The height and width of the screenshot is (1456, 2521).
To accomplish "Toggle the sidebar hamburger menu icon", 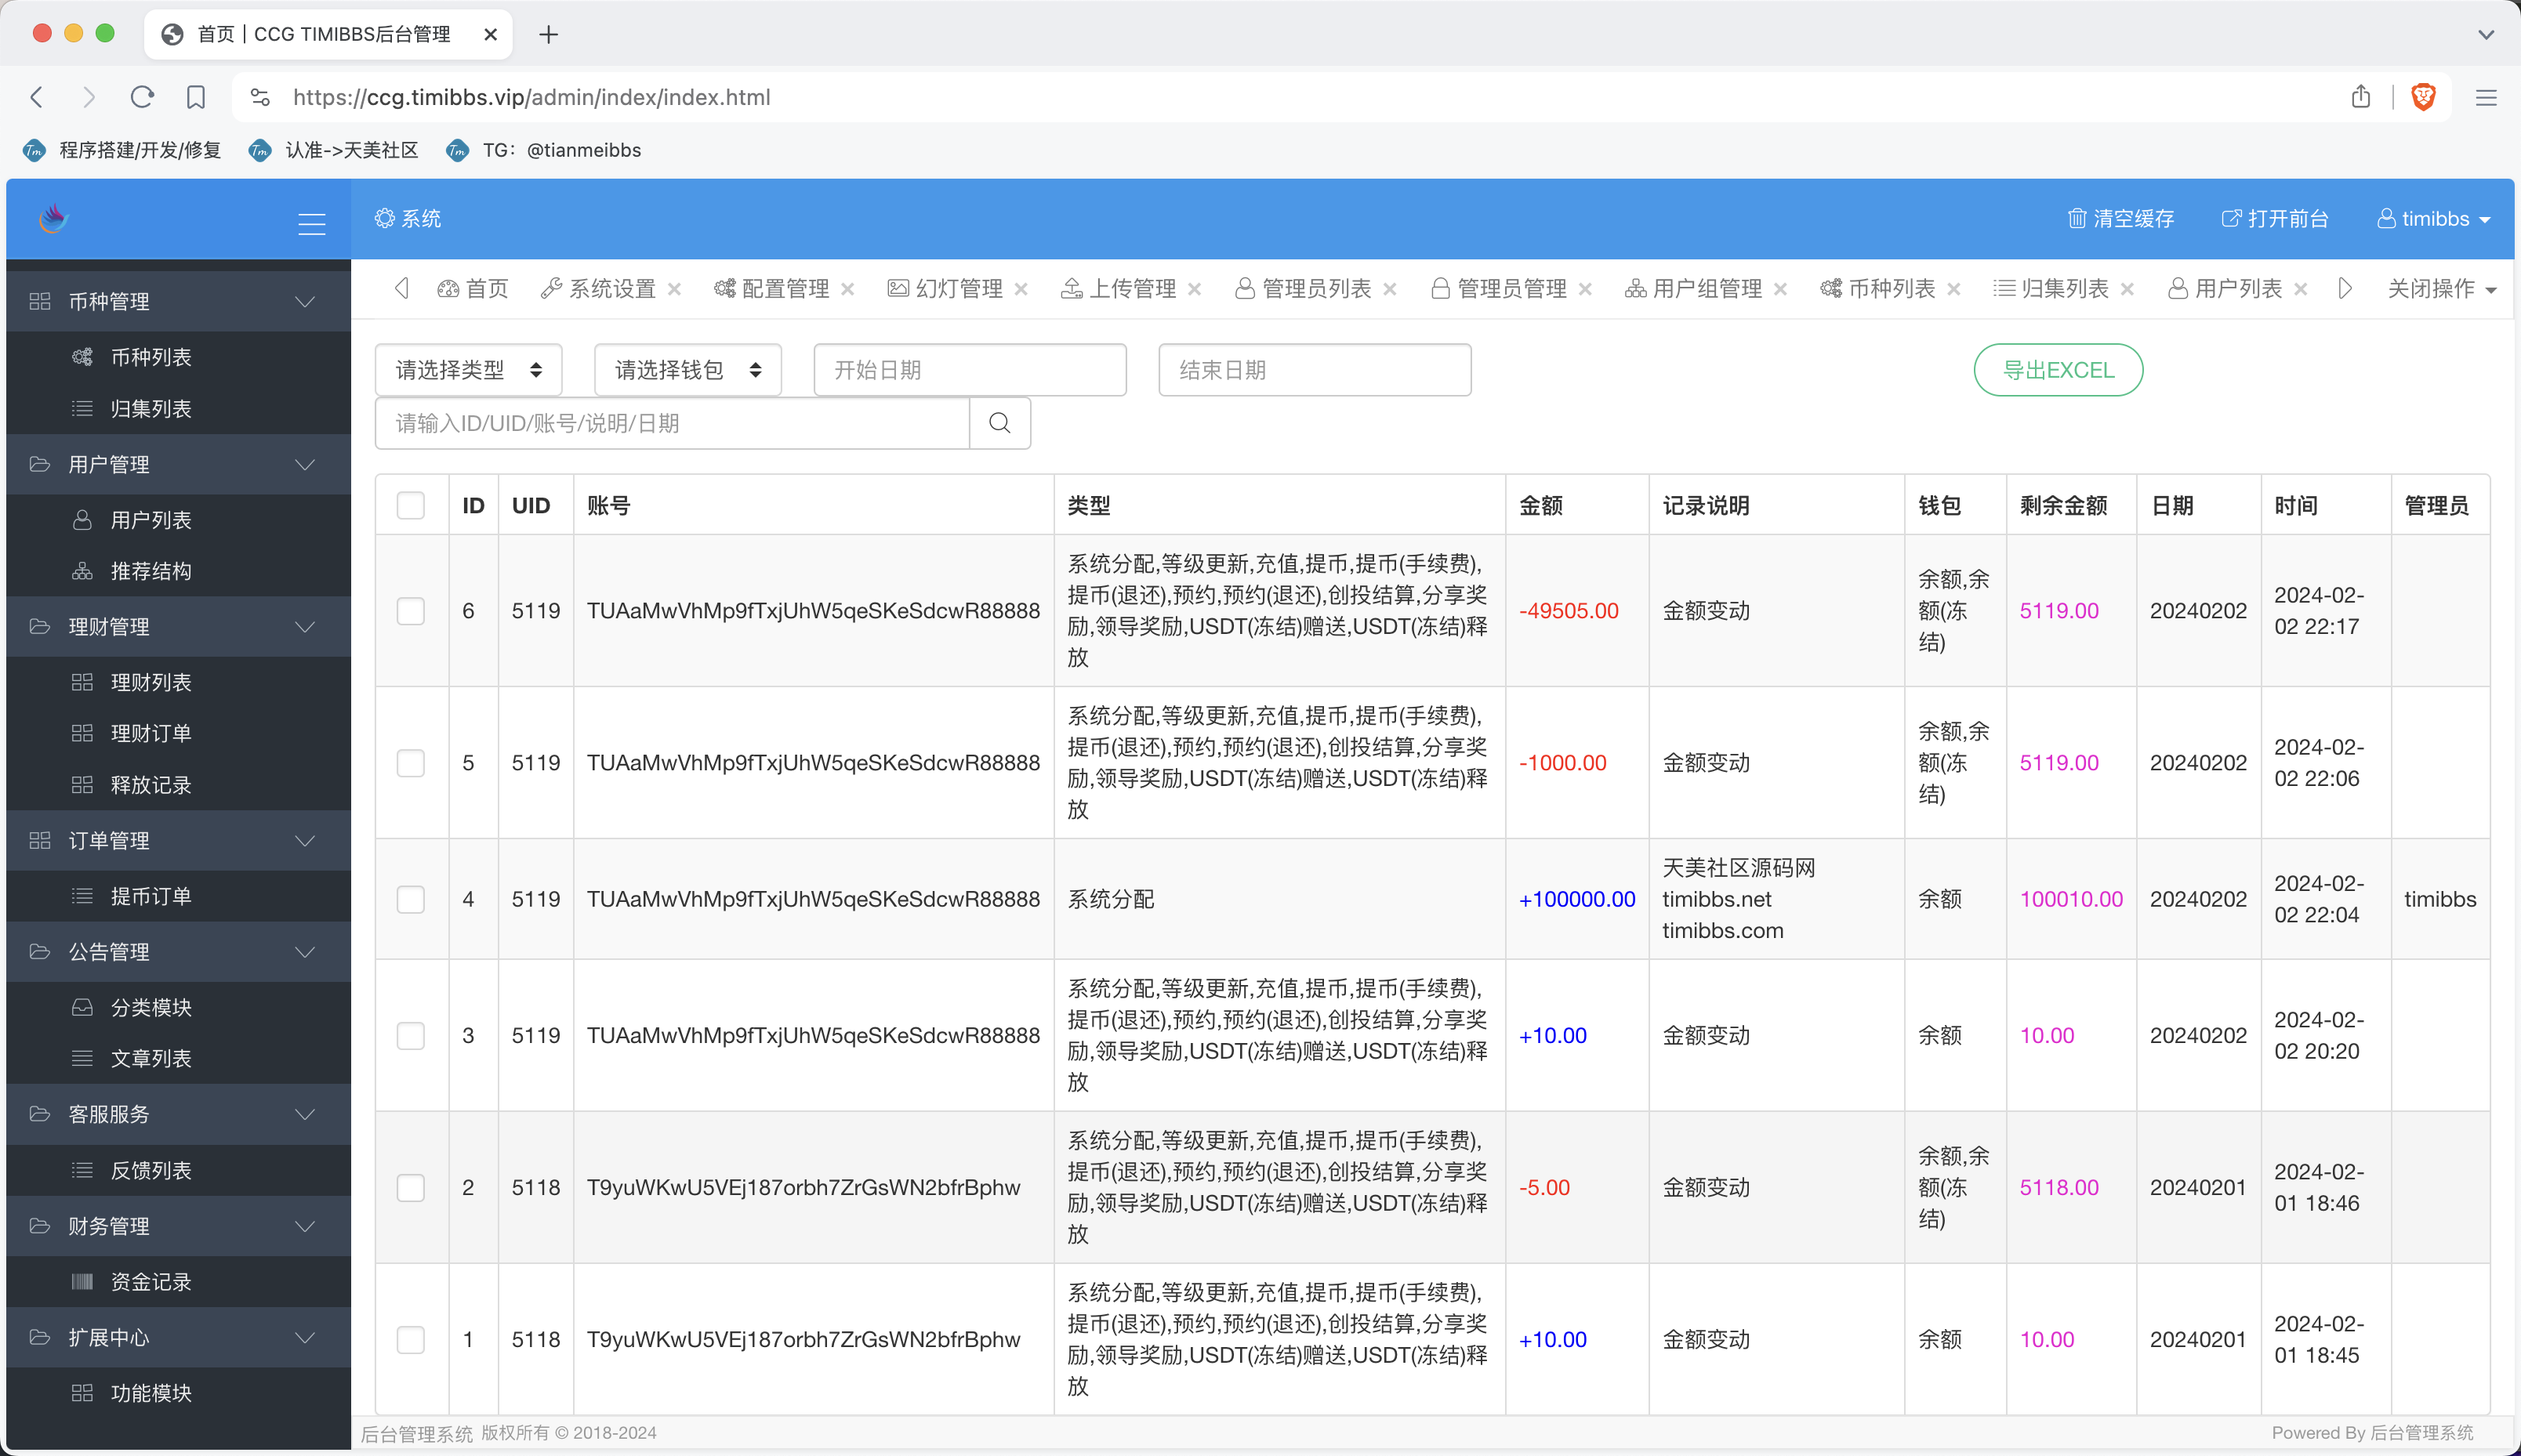I will 312,223.
